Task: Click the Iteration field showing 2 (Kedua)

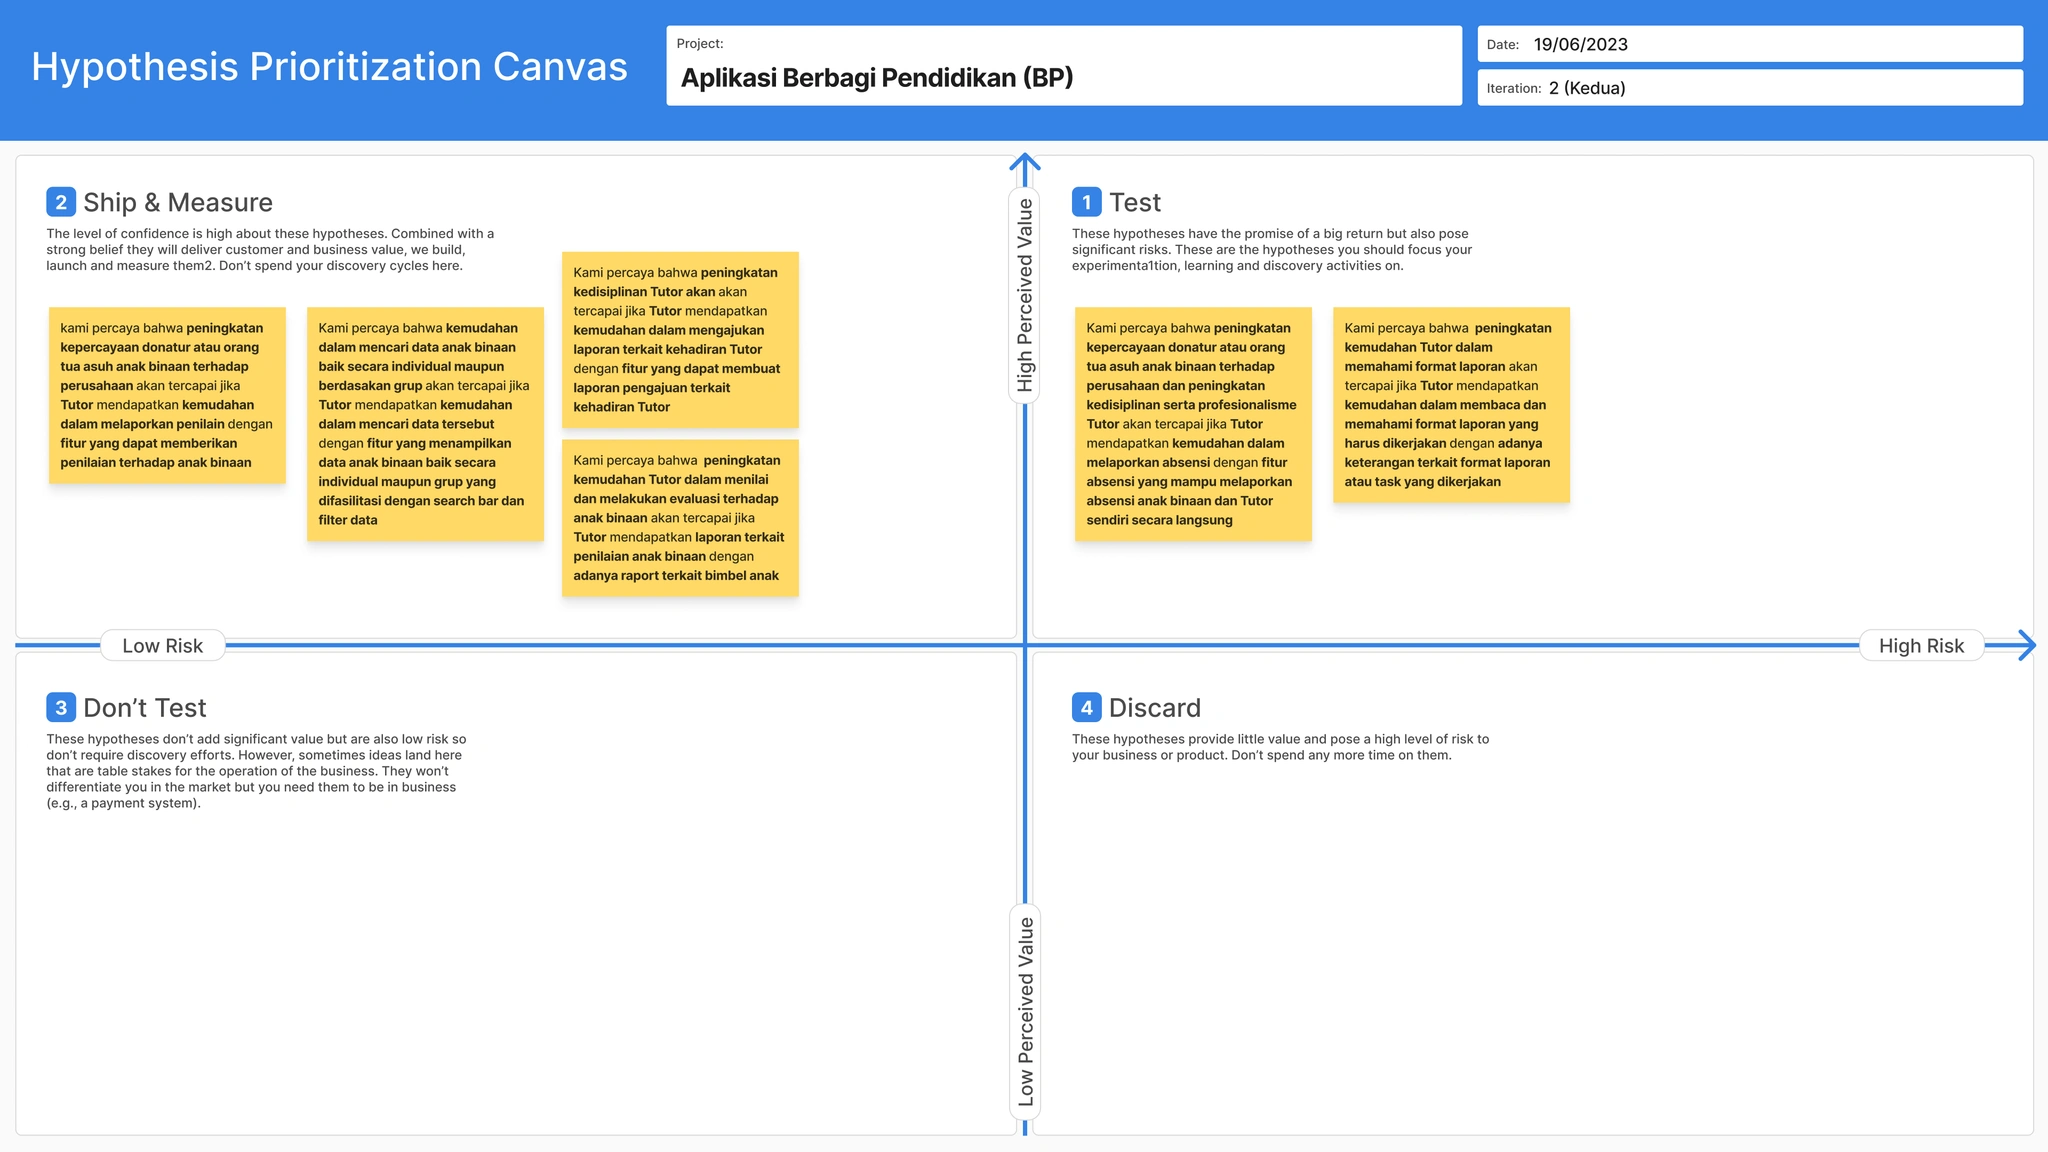Action: (x=1750, y=88)
